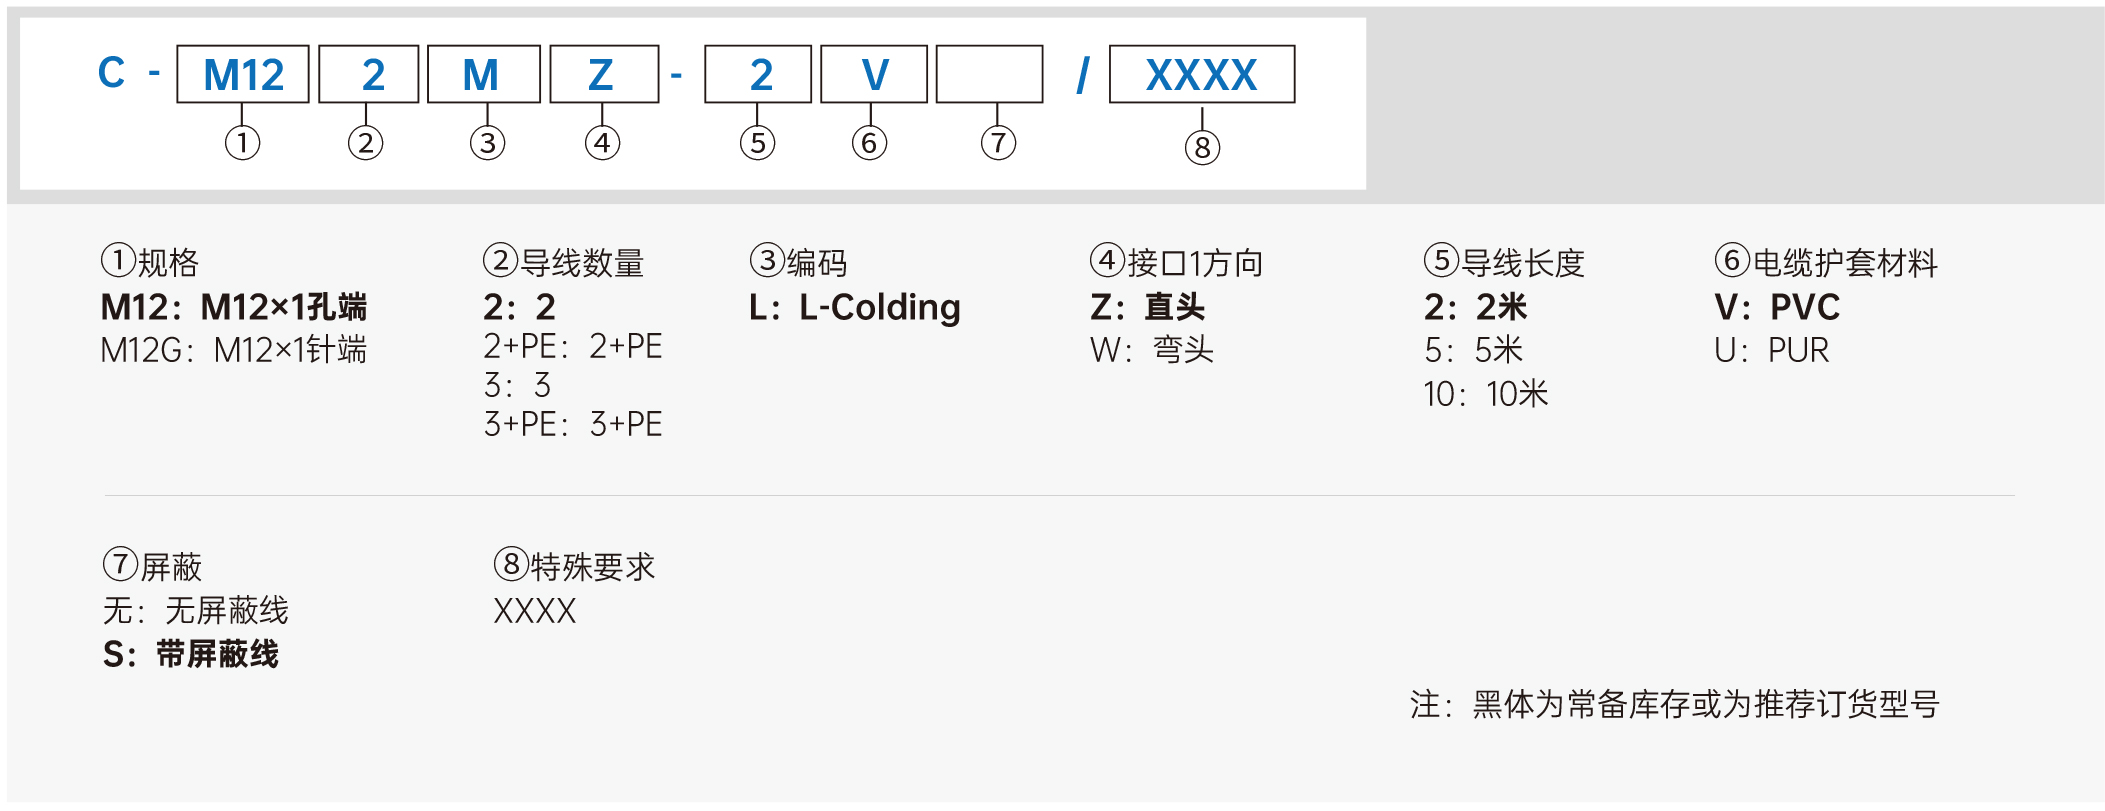The image size is (2105, 811).
Task: Click the circled number 2 marker in the diagram
Action: pos(365,143)
